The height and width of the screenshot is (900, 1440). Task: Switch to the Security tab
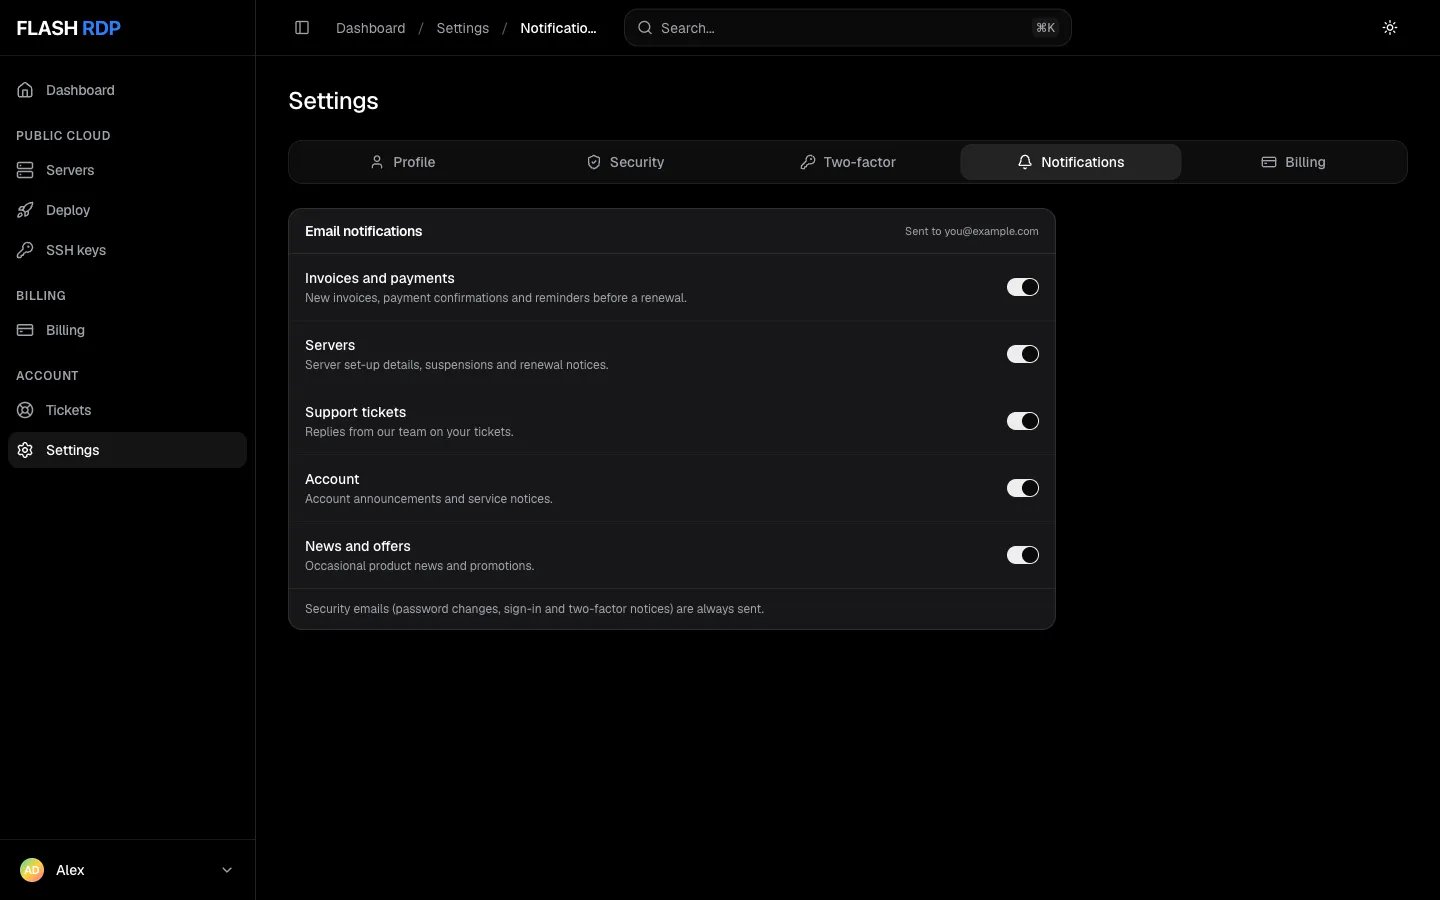tap(626, 162)
